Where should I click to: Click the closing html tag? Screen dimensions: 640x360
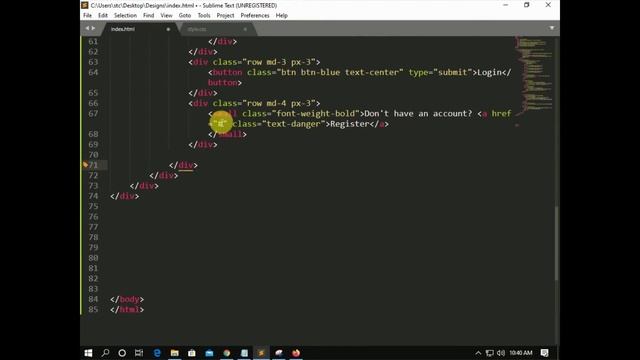click(127, 309)
